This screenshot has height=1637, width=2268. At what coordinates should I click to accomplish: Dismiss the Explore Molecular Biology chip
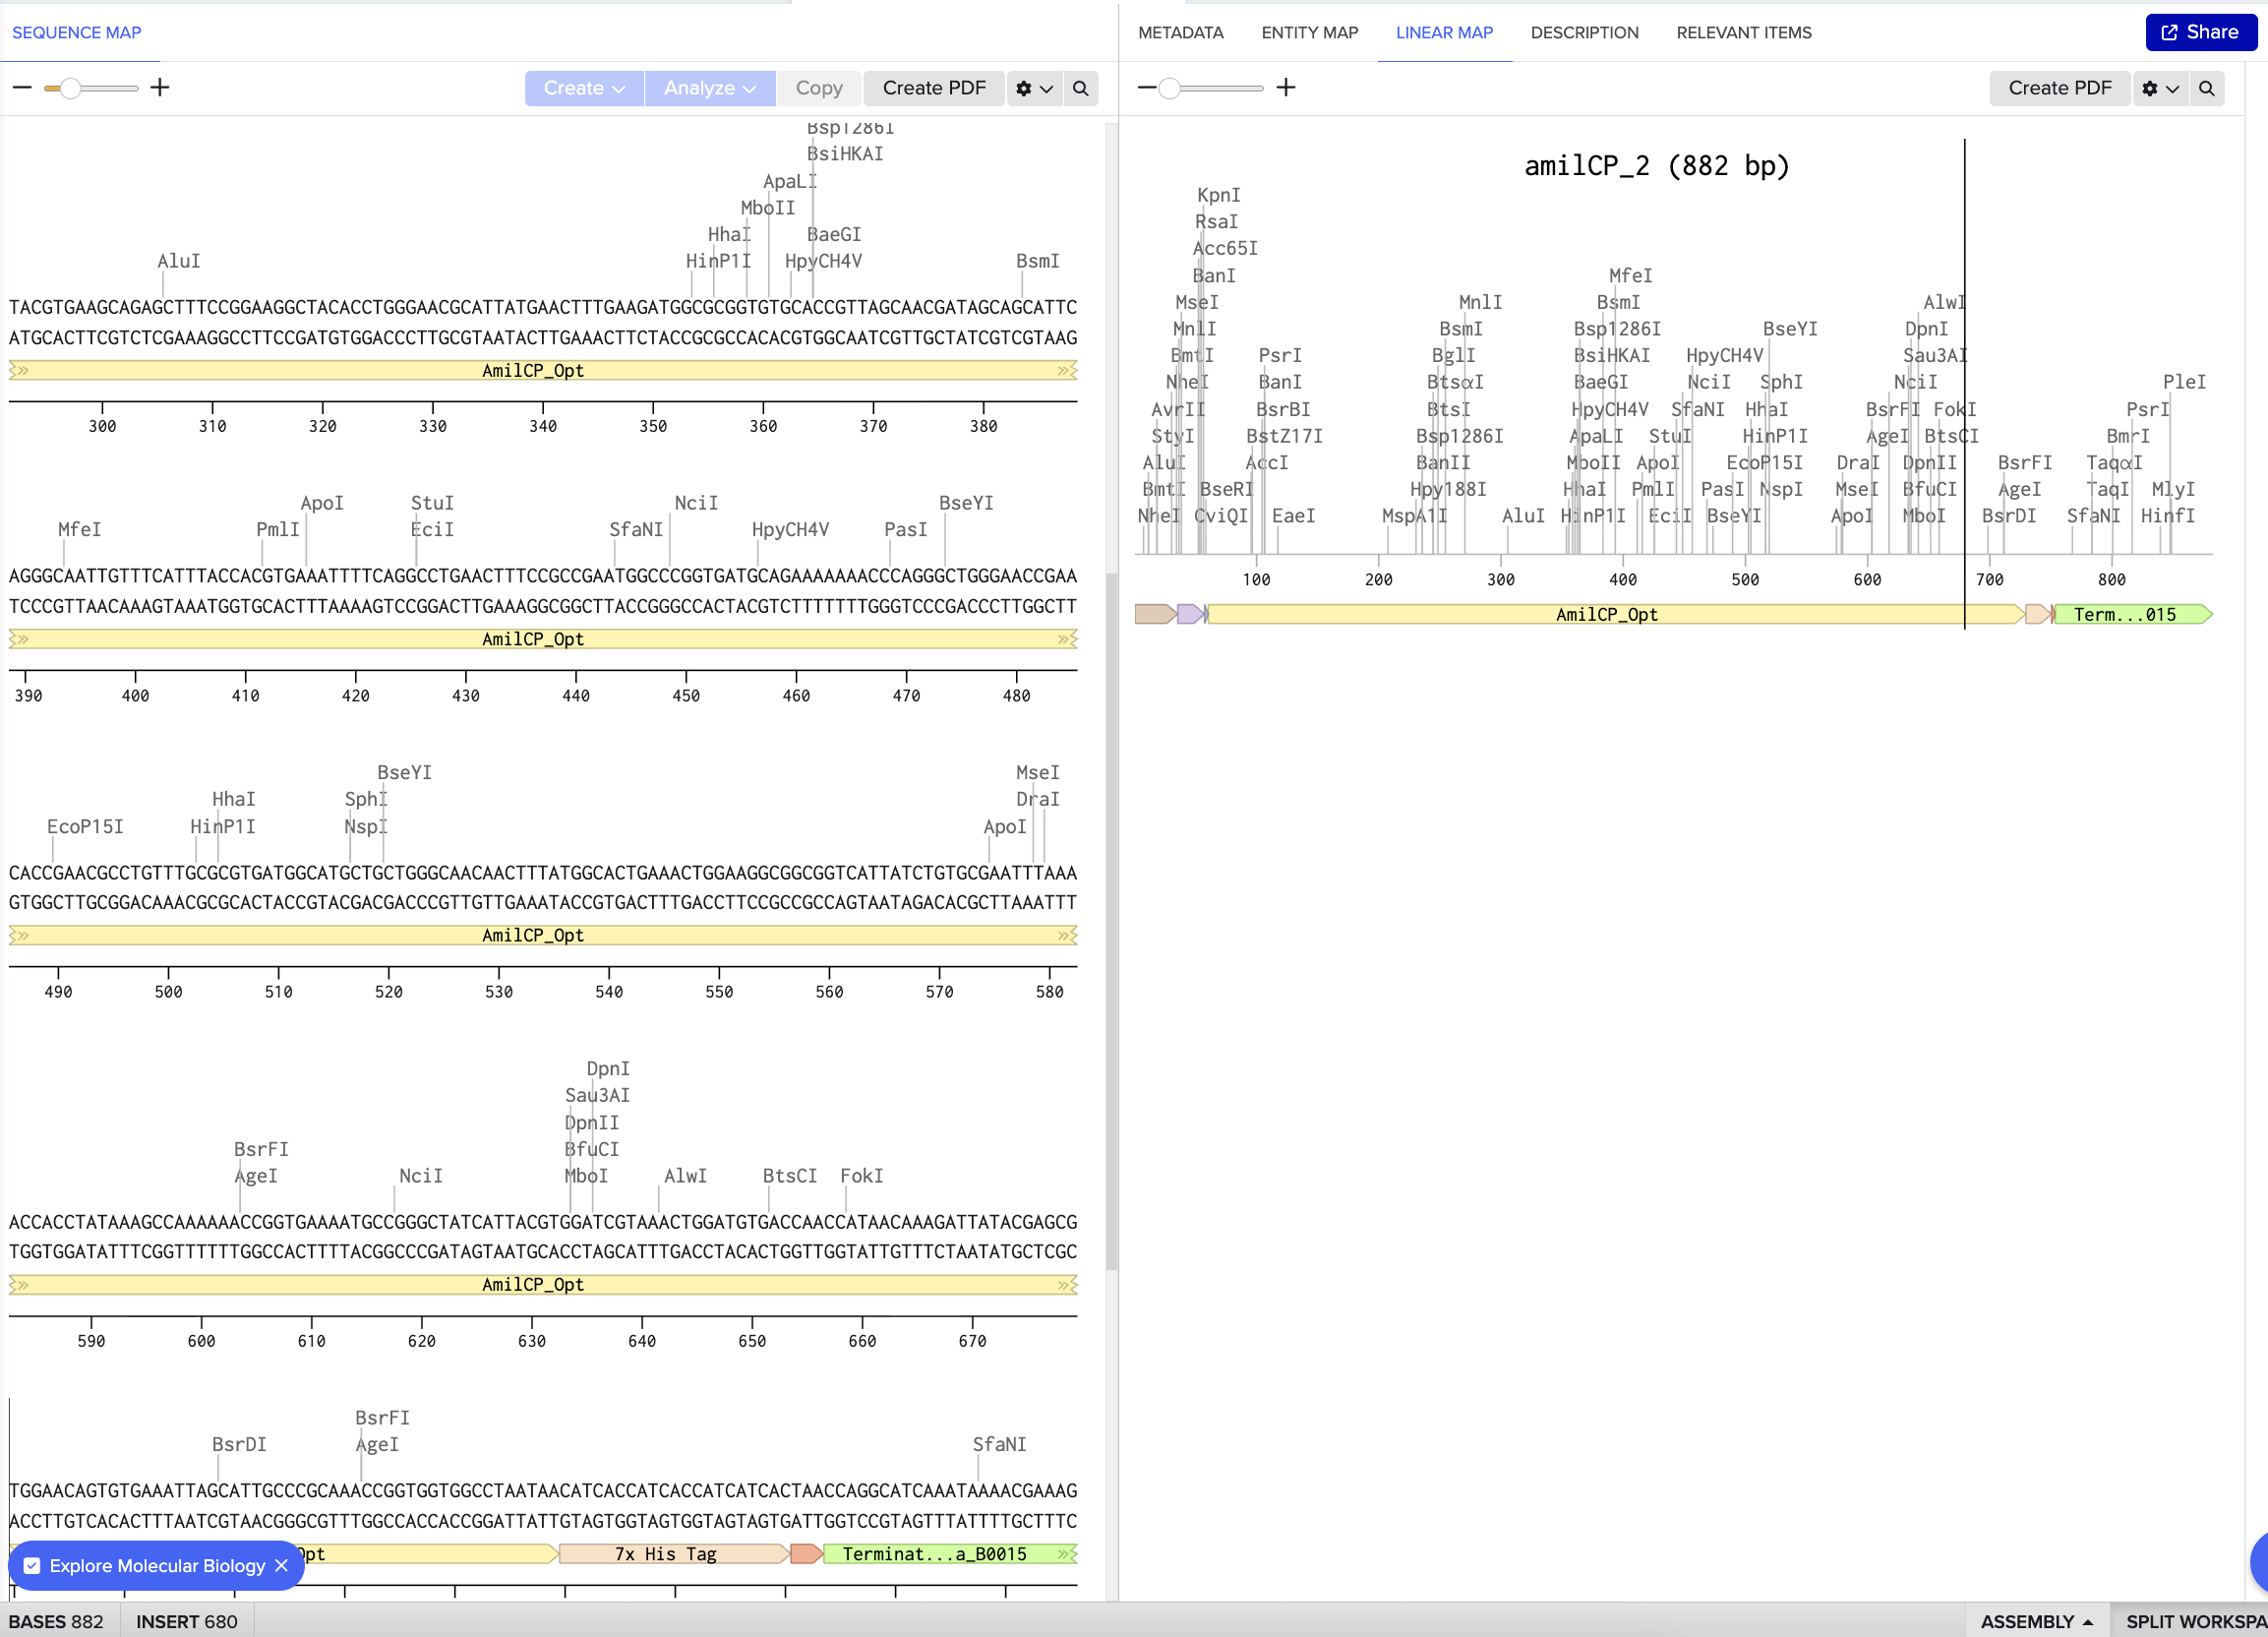tap(281, 1565)
